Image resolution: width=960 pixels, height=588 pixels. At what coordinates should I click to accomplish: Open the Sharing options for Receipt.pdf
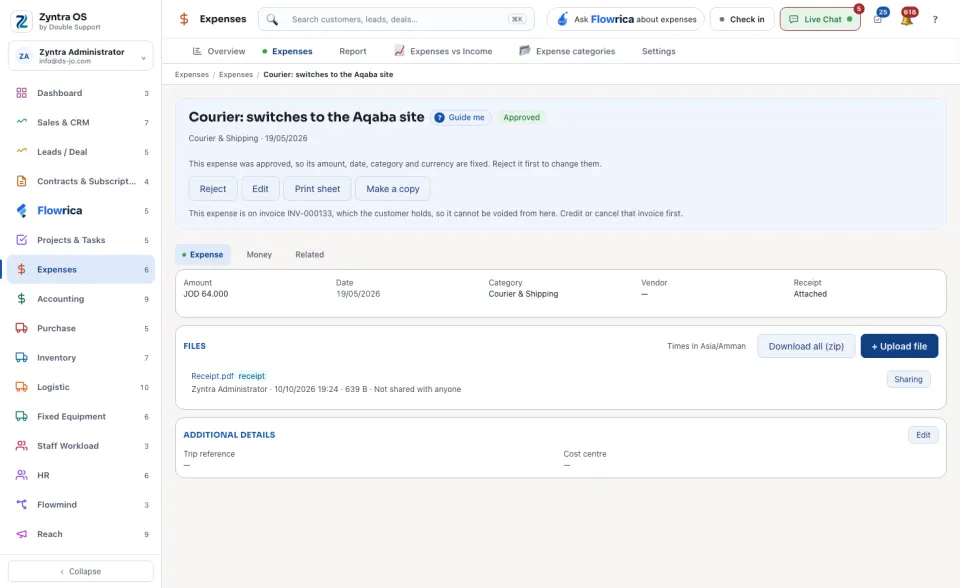(909, 379)
